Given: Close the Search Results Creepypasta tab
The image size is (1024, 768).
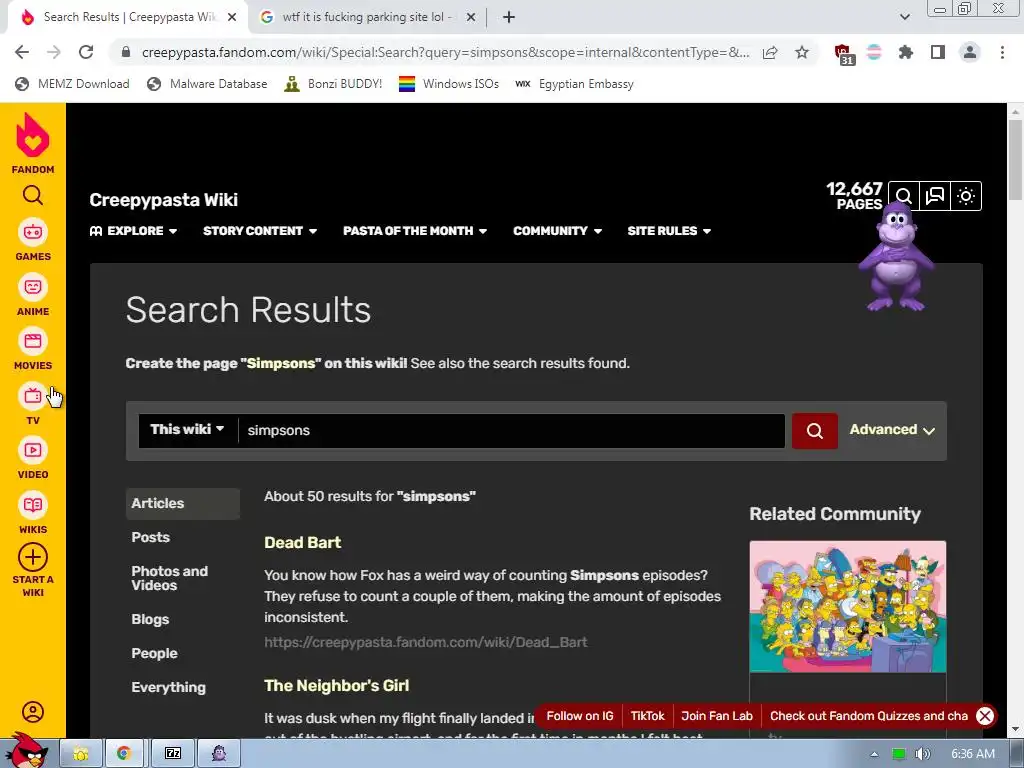Looking at the screenshot, I should tap(232, 17).
